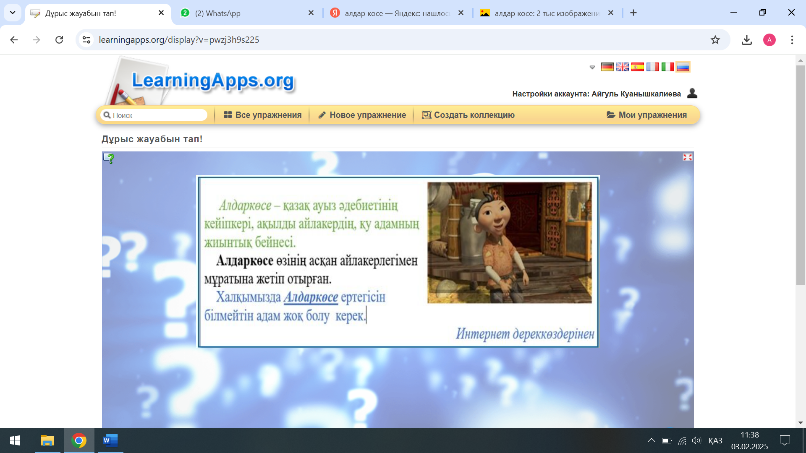806x453 pixels.
Task: Open the Windows Start menu
Action: coord(14,441)
